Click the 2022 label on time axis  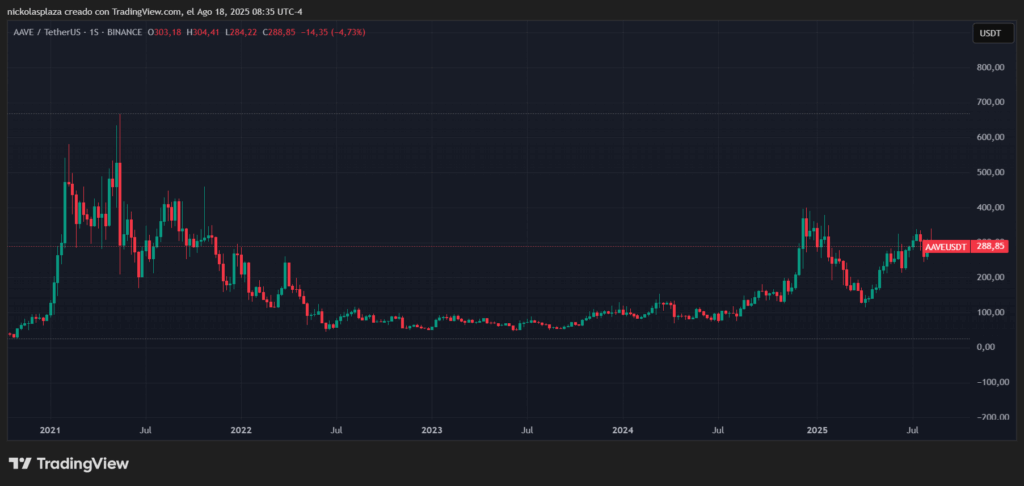coord(241,430)
